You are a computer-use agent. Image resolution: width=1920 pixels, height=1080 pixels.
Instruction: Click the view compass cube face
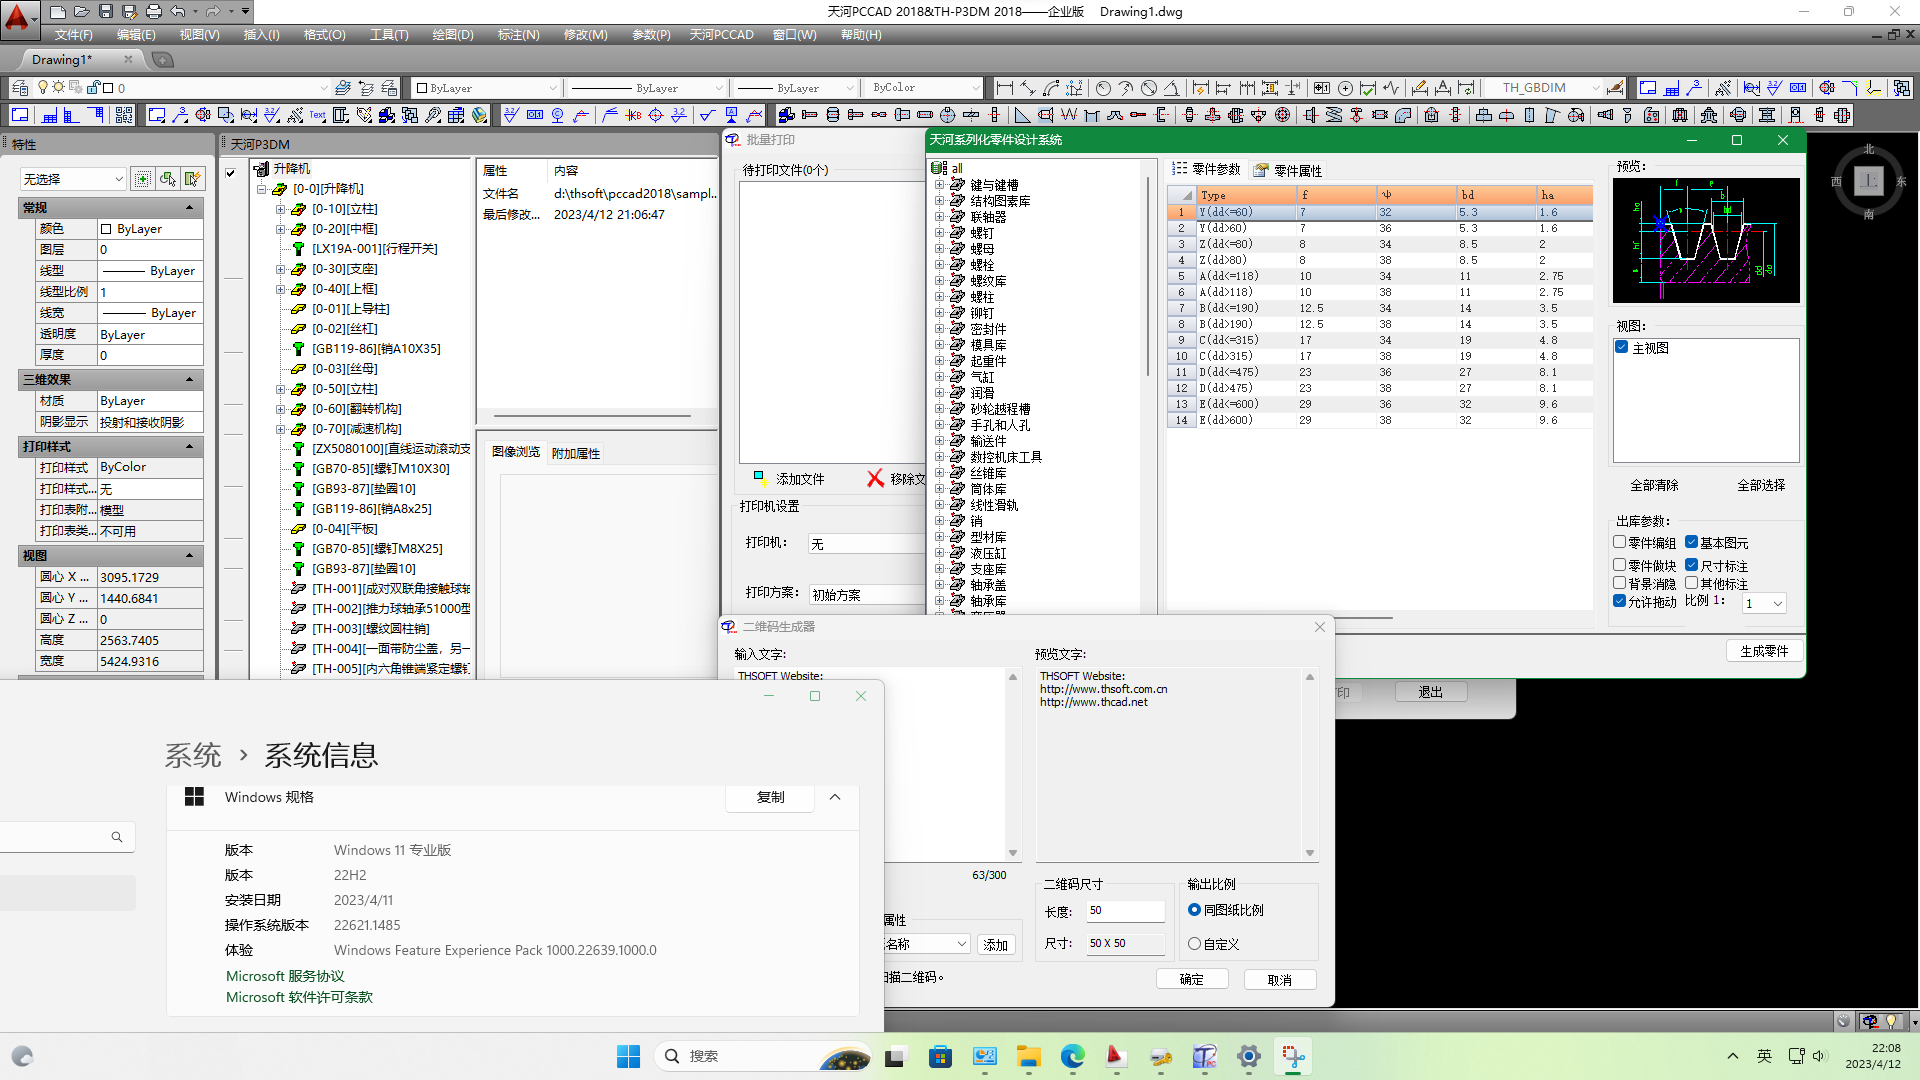click(1868, 181)
